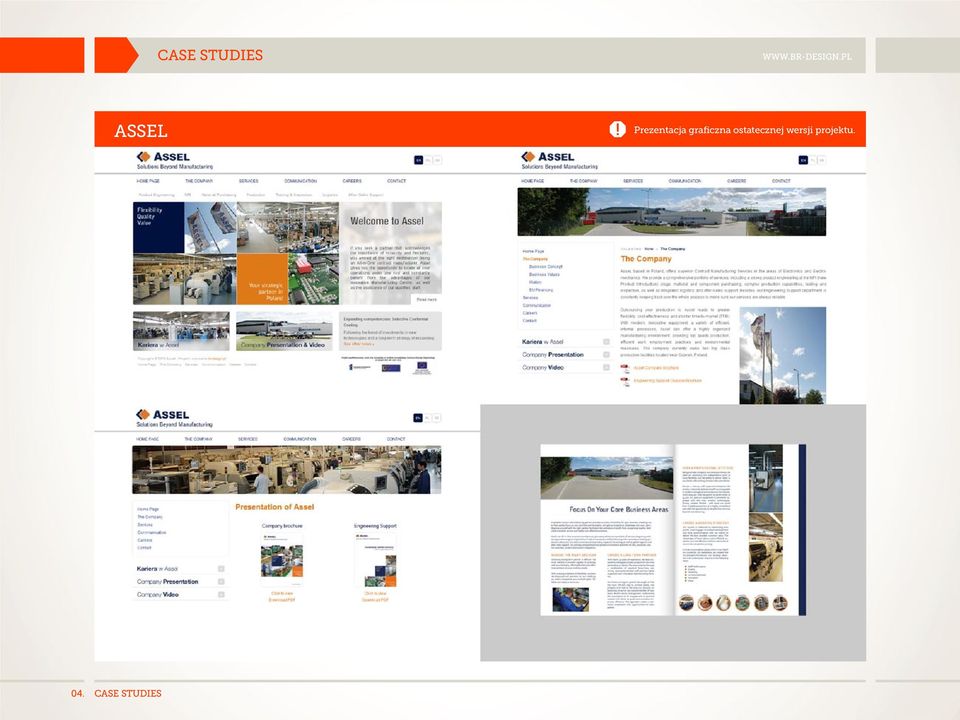Click the Assel logo in The Company mockup
Image resolution: width=960 pixels, height=720 pixels.
(559, 160)
